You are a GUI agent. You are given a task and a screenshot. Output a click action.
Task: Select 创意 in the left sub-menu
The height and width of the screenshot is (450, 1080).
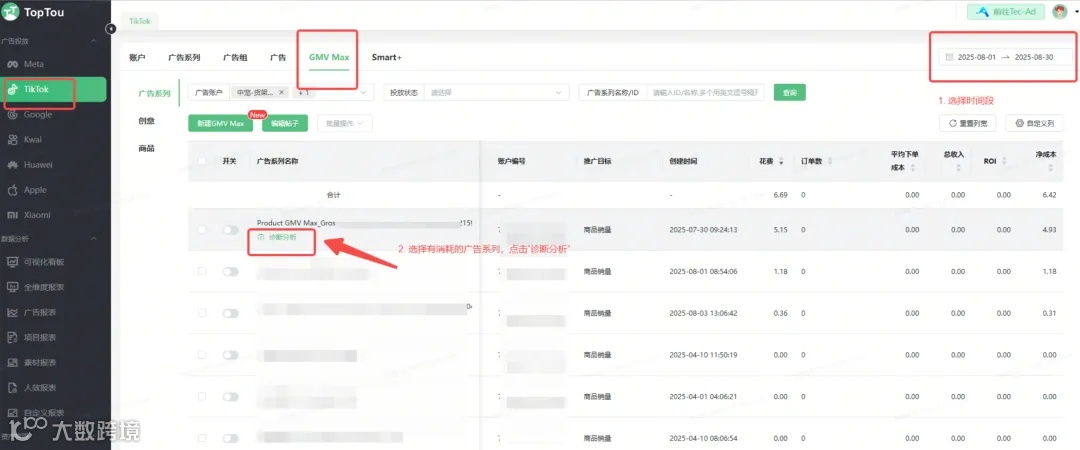coord(146,121)
